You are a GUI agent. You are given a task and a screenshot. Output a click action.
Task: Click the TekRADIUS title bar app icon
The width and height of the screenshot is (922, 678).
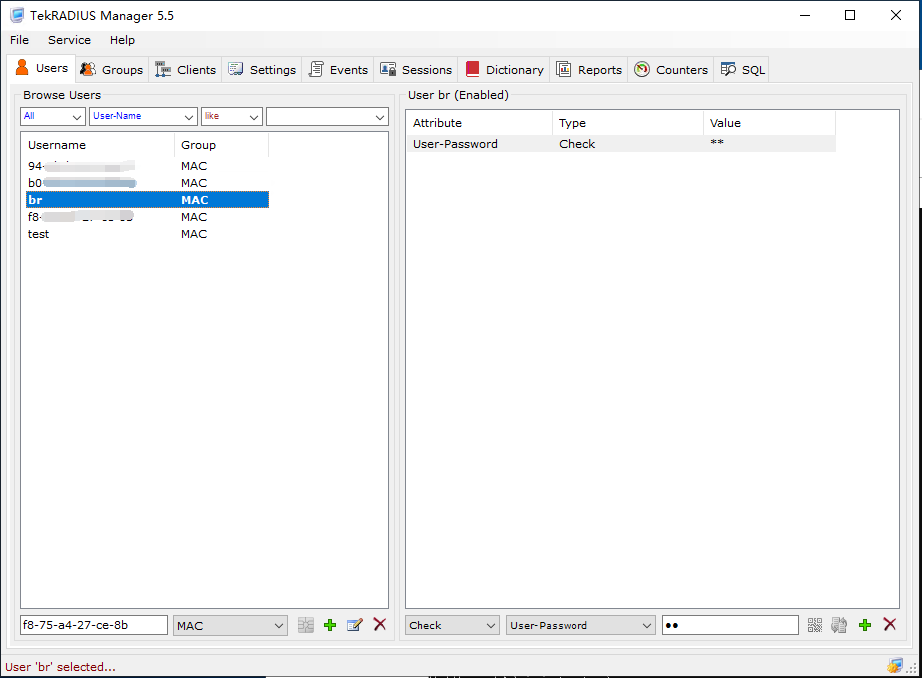click(17, 15)
